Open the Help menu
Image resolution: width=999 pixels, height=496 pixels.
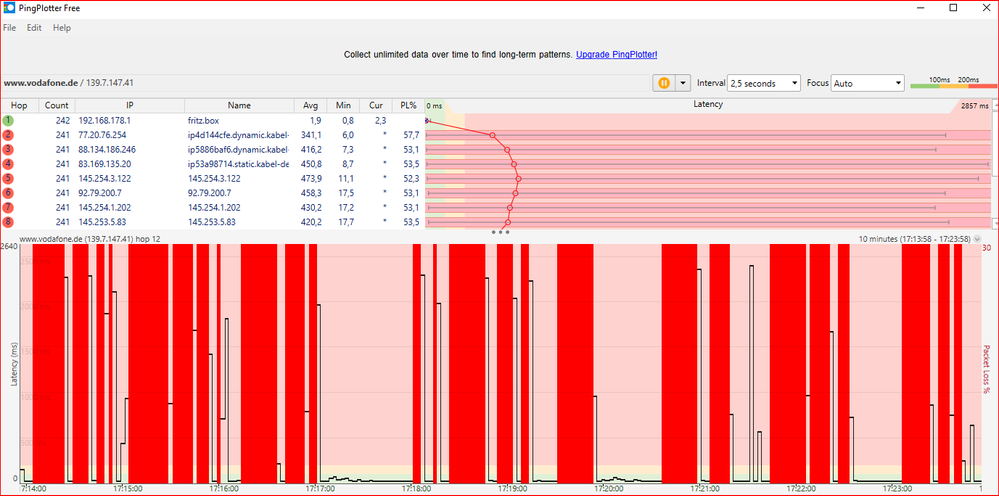coord(62,28)
